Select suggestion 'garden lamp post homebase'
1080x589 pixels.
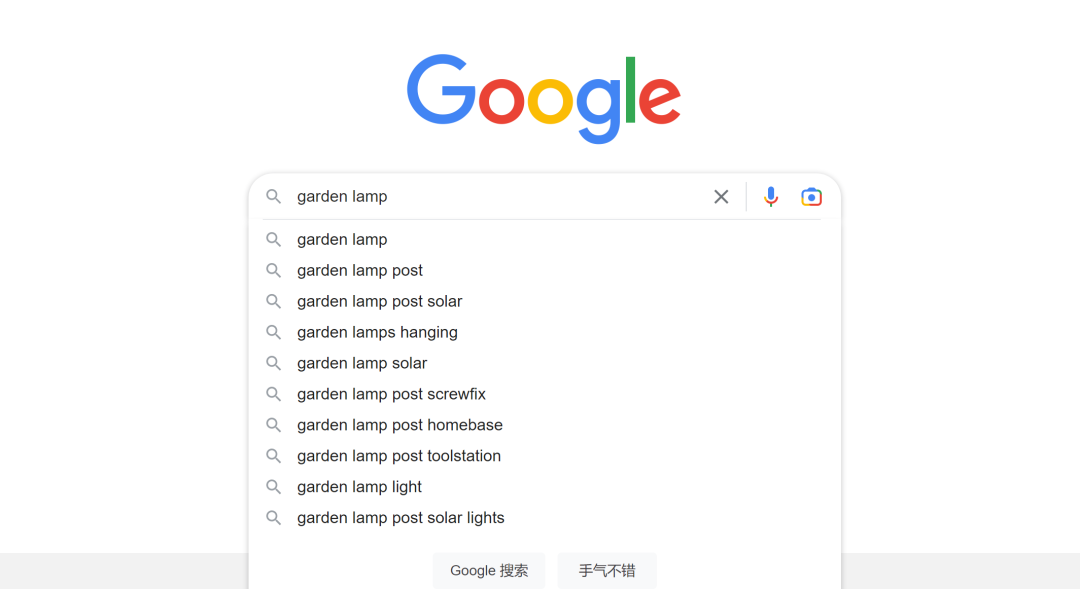point(399,424)
